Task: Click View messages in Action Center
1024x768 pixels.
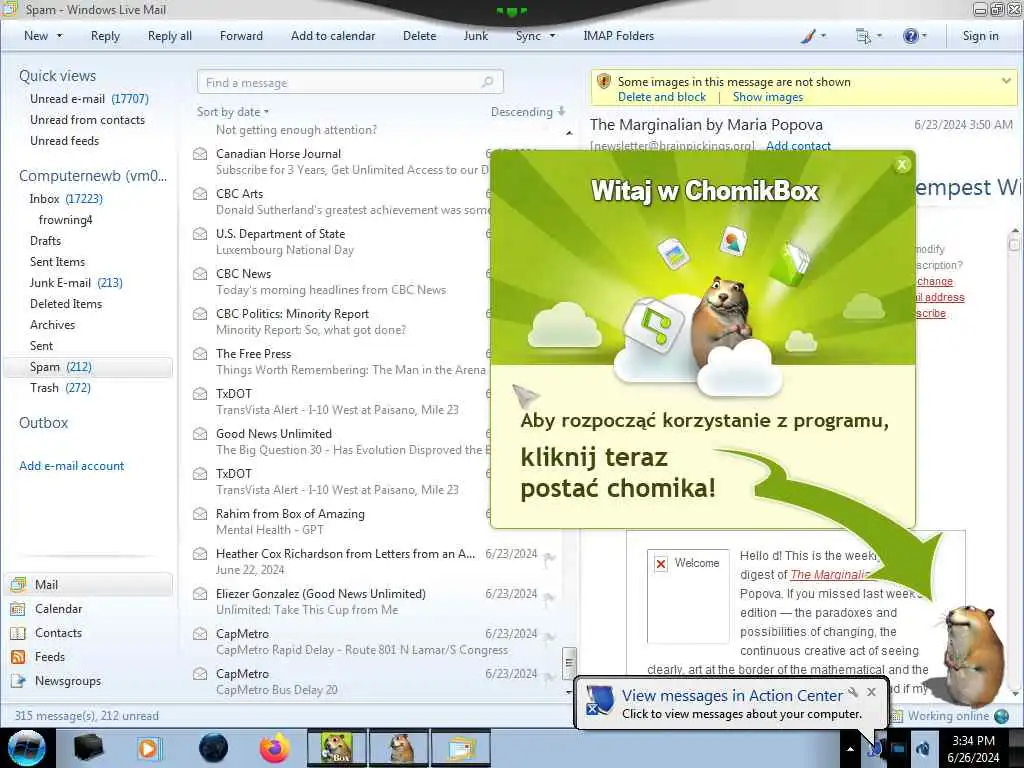Action: (x=732, y=696)
